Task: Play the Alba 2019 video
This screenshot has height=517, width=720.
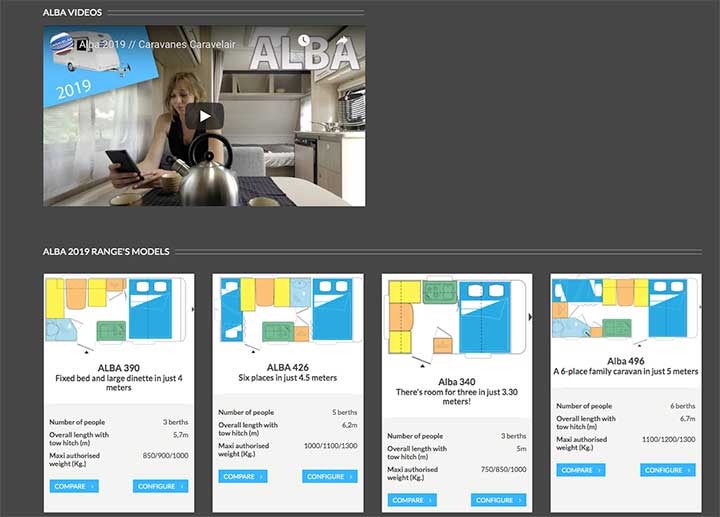Action: [x=204, y=116]
